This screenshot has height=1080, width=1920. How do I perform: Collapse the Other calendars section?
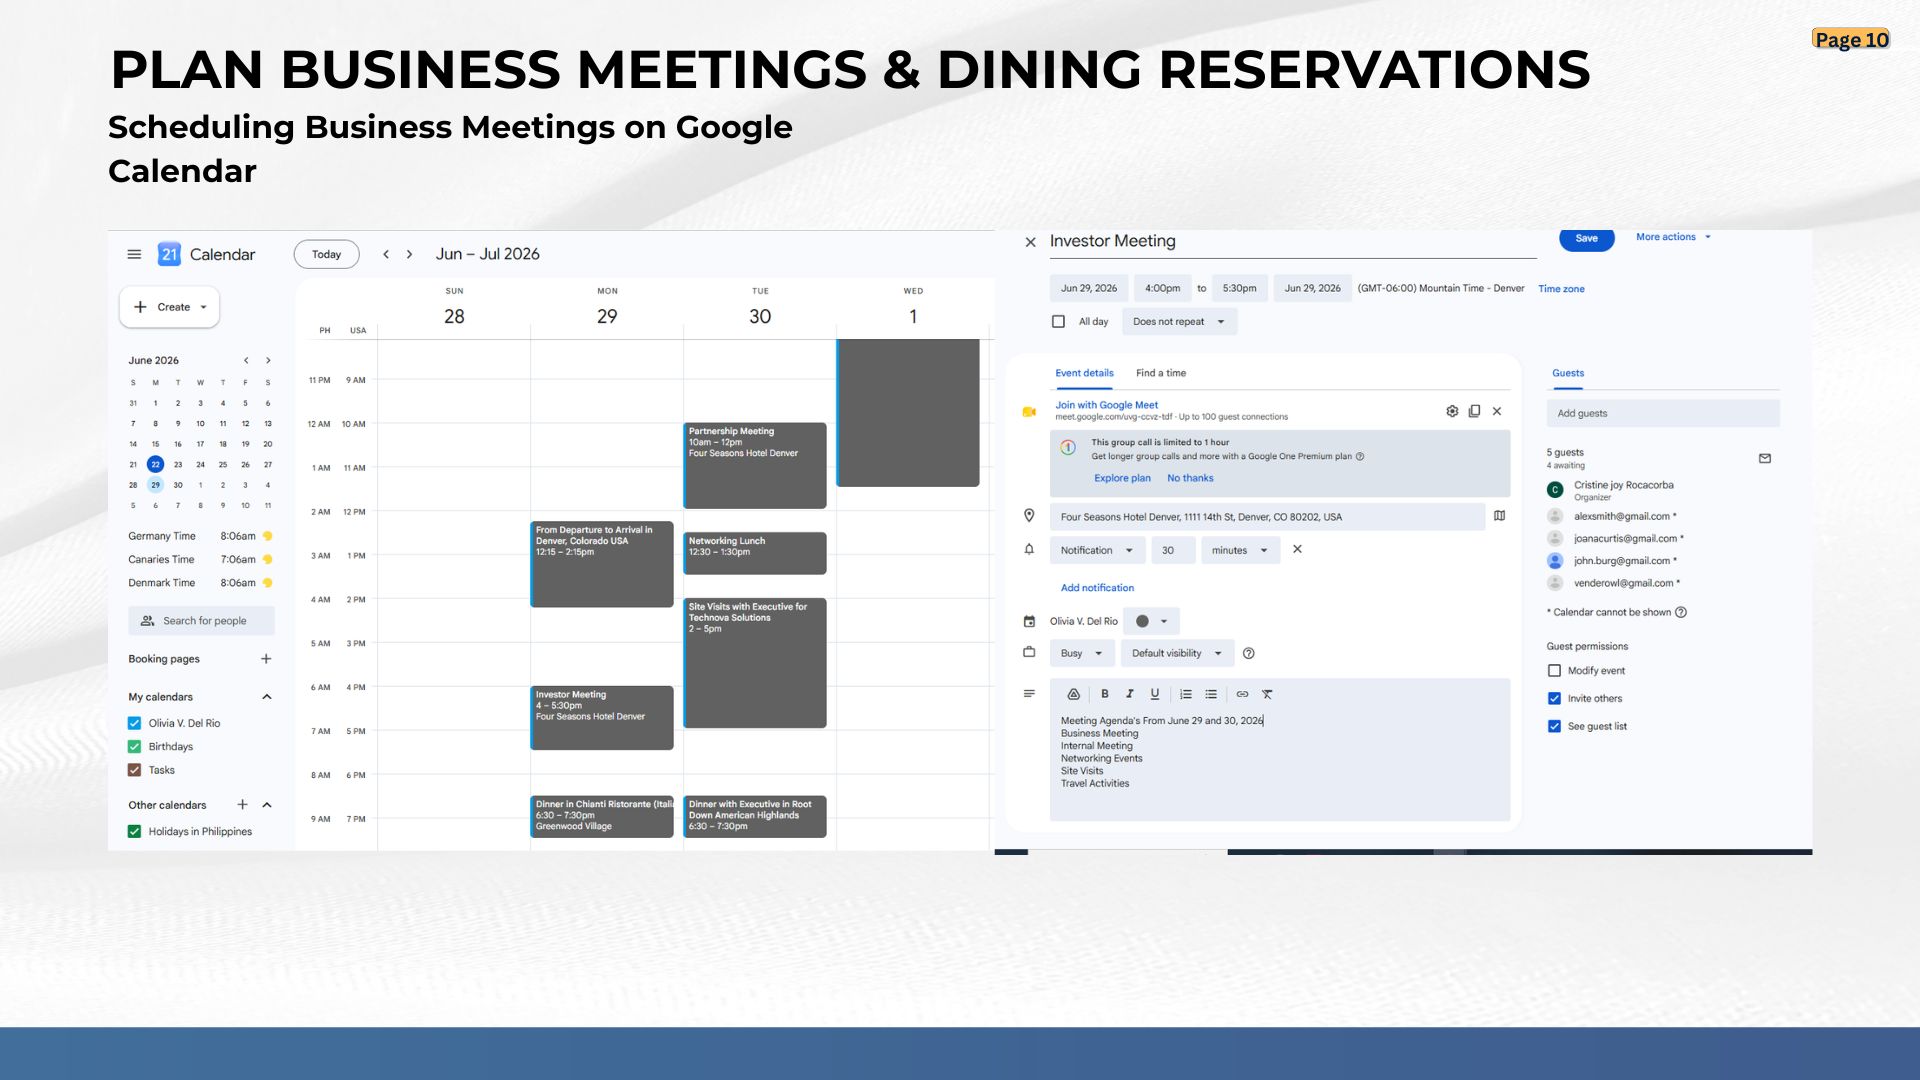pyautogui.click(x=267, y=805)
